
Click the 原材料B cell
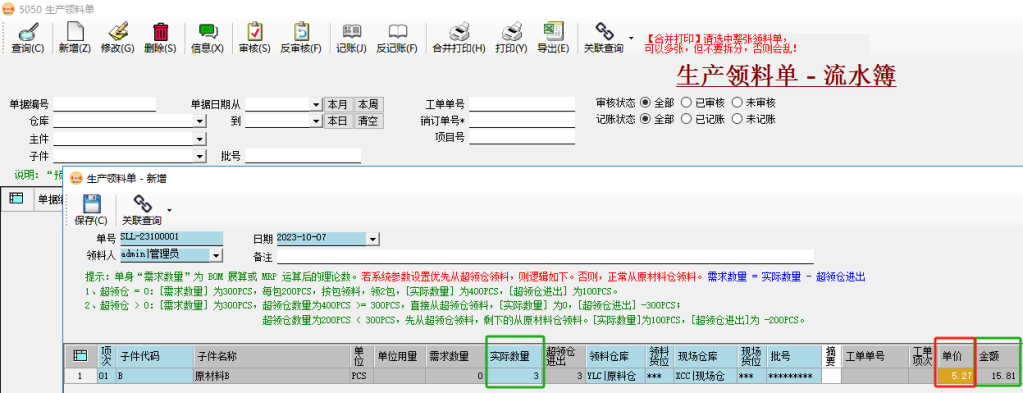(271, 376)
